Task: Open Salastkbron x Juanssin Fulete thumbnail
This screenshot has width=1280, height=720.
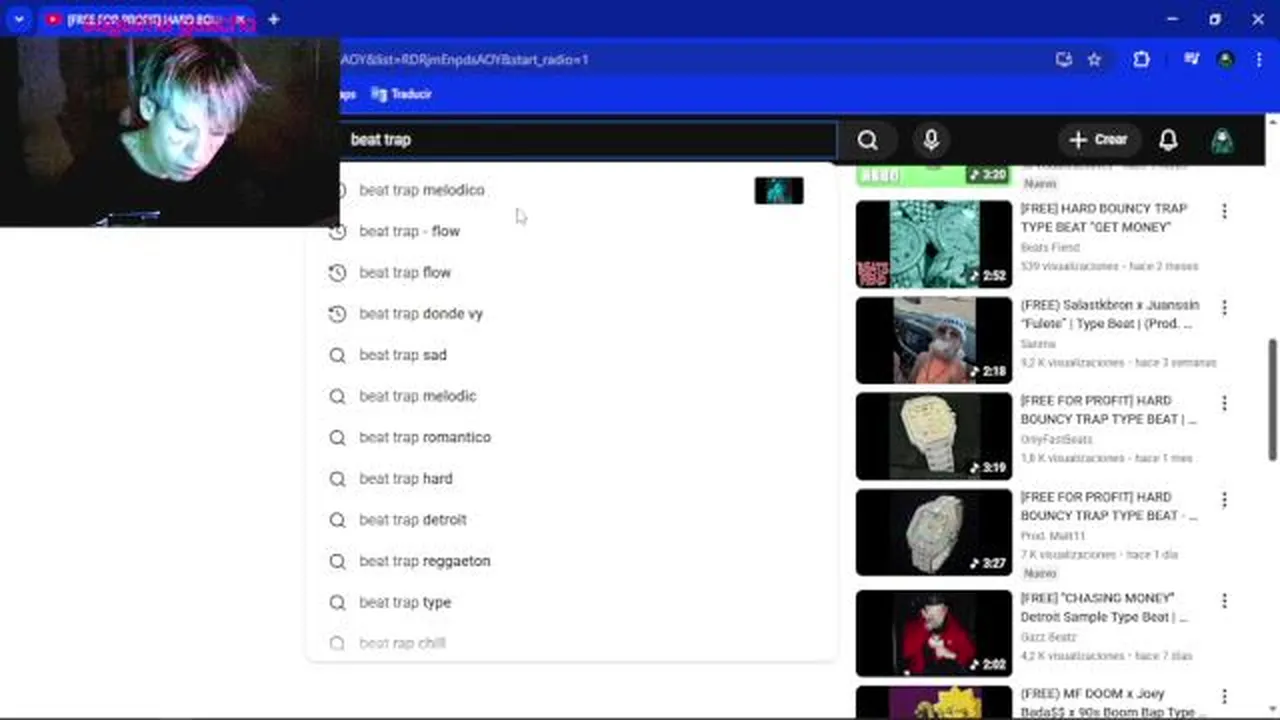Action: coord(934,340)
